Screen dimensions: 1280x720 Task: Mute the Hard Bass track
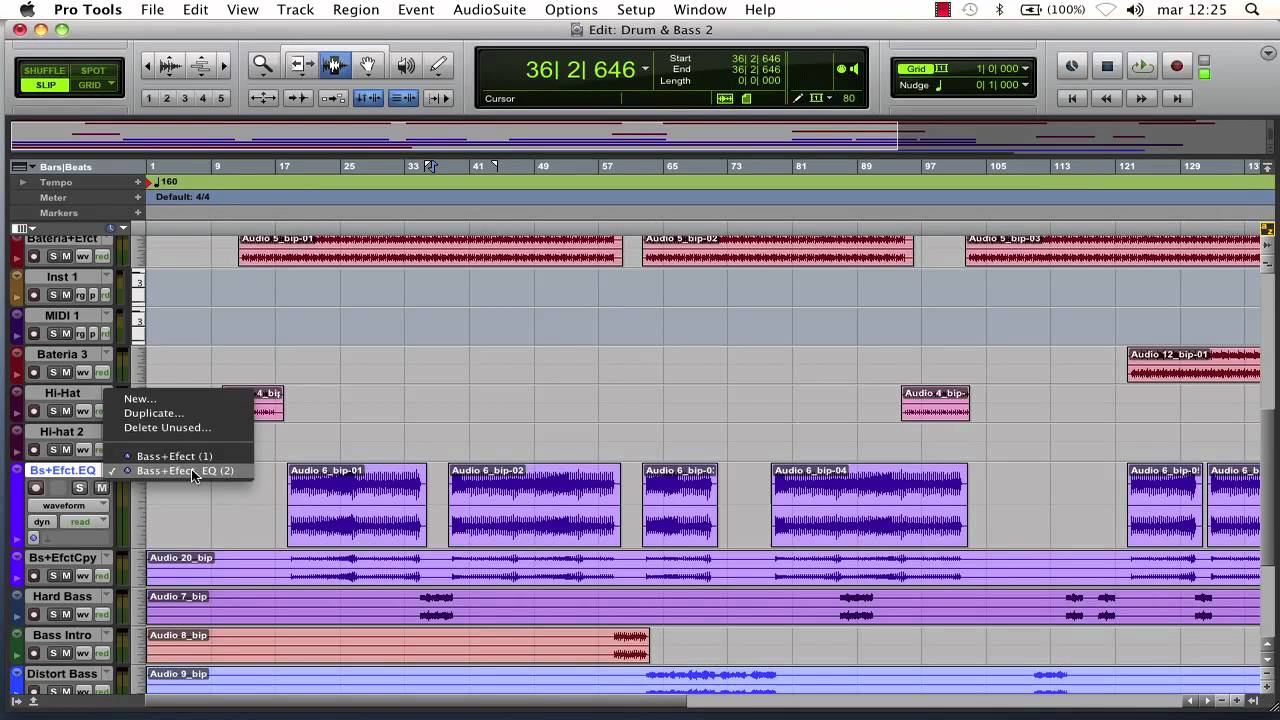point(66,615)
